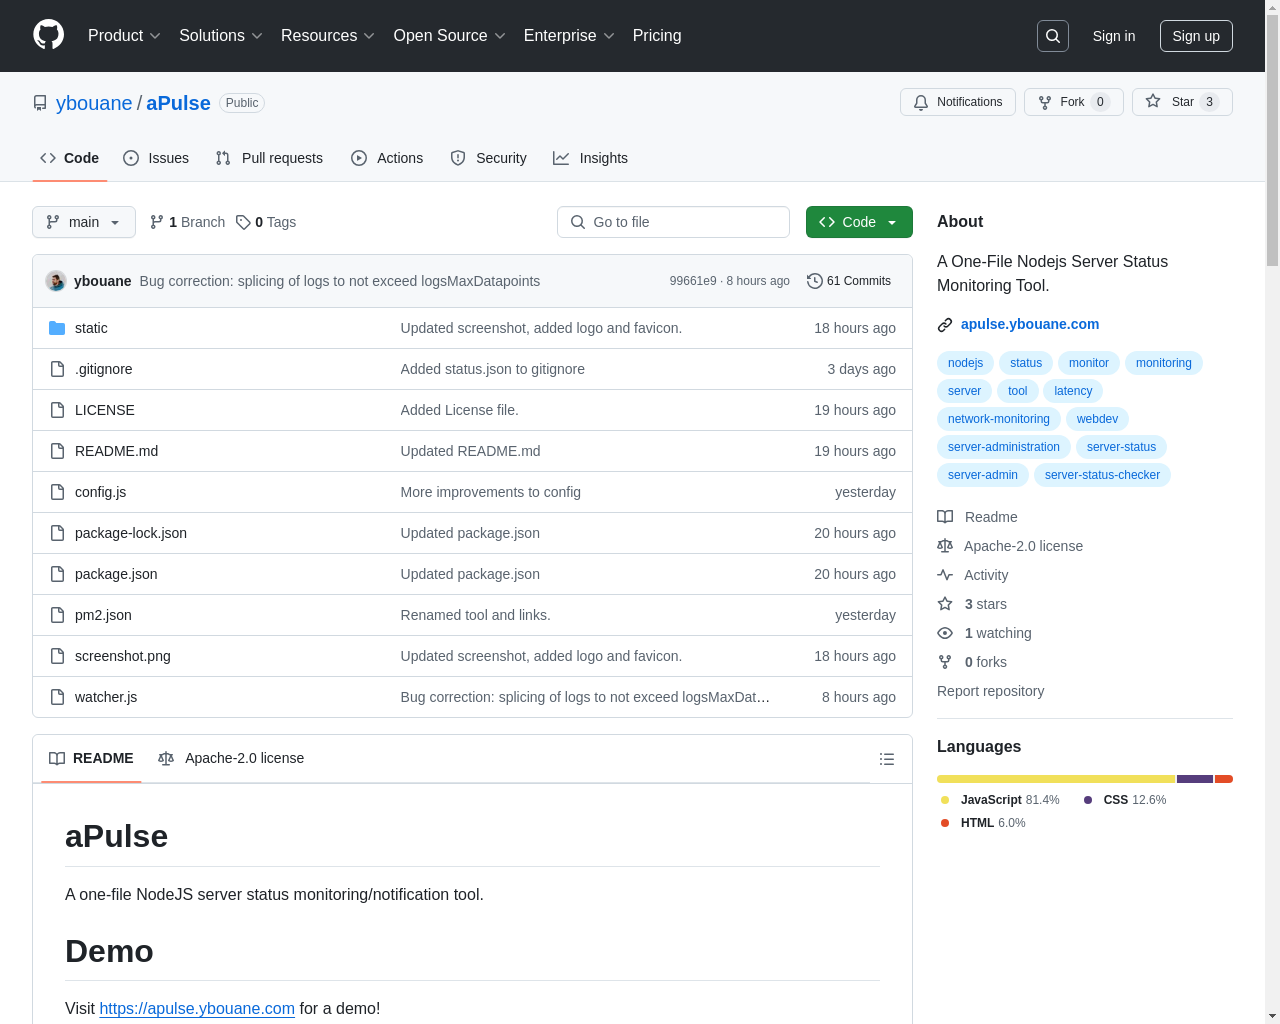
Task: Click the branch icon next to 1 Branch
Action: click(x=157, y=222)
